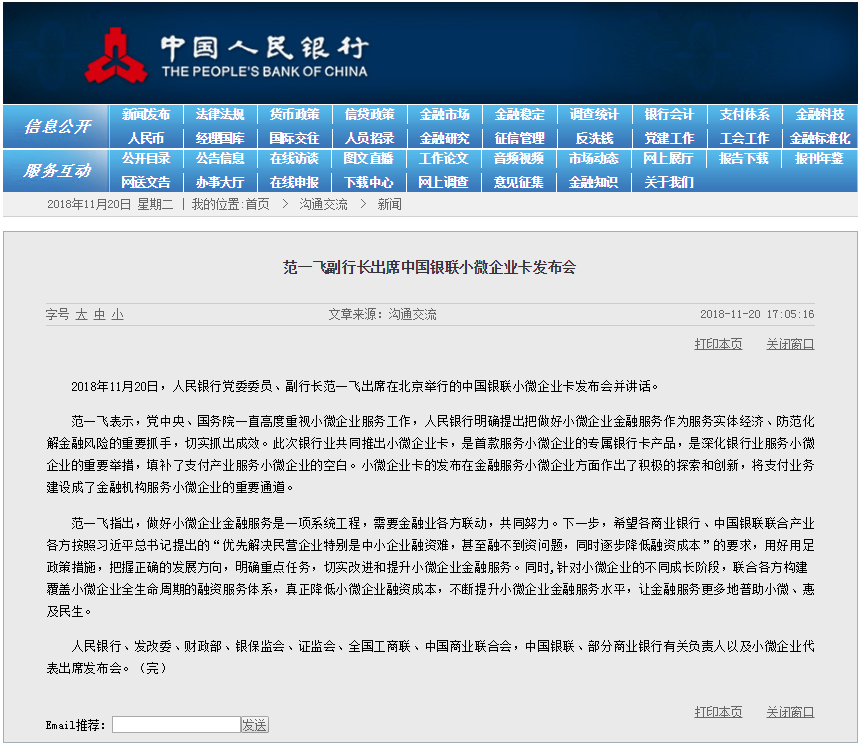Click top 关闭窗口 link
The width and height of the screenshot is (863, 748).
[x=790, y=344]
